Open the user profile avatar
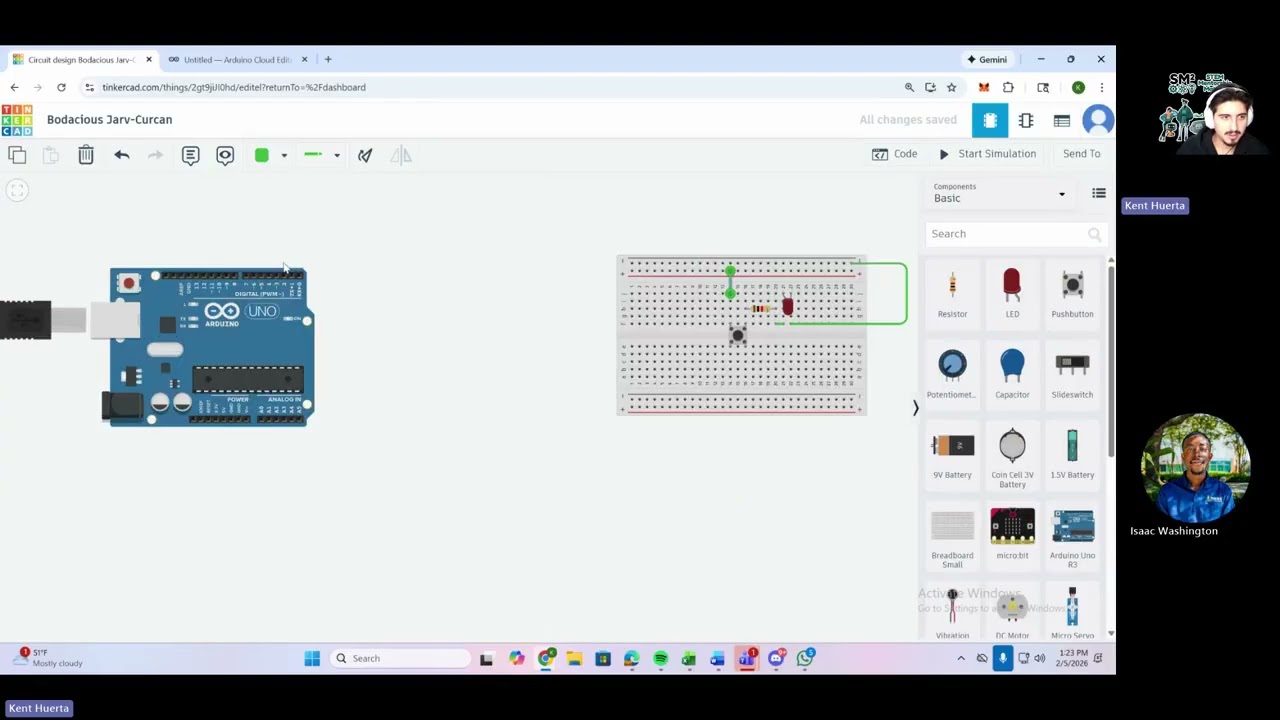The width and height of the screenshot is (1280, 720). coord(1098,120)
